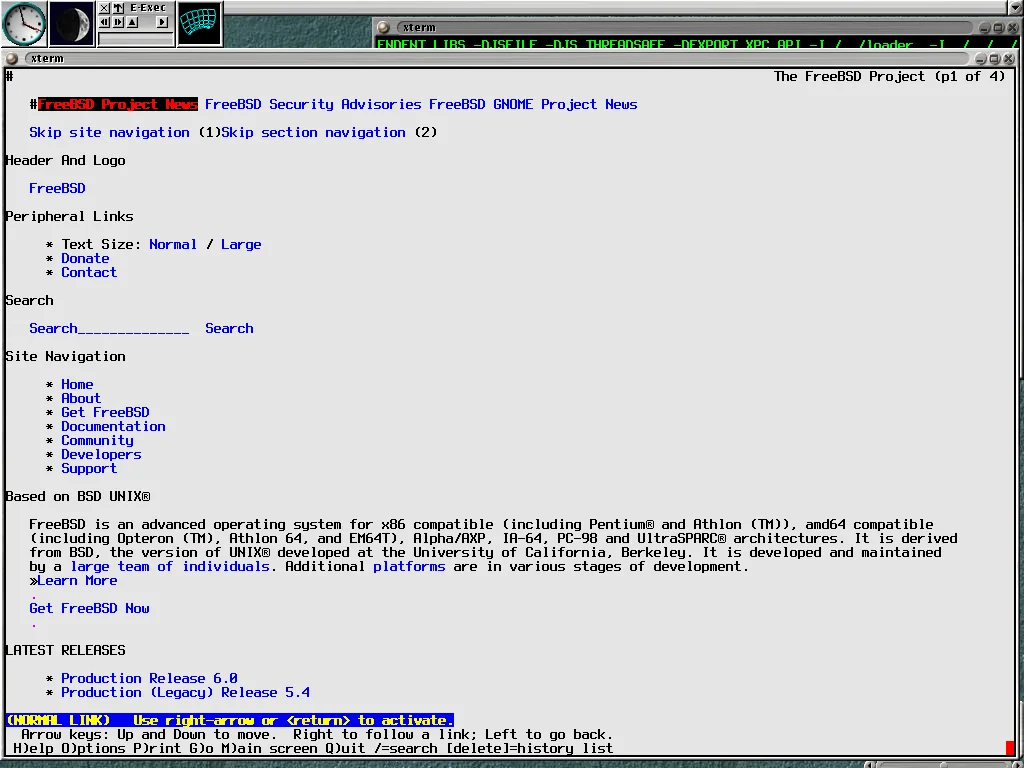This screenshot has height=768, width=1024.
Task: Click inside the E-Exec command input bar
Action: [135, 40]
